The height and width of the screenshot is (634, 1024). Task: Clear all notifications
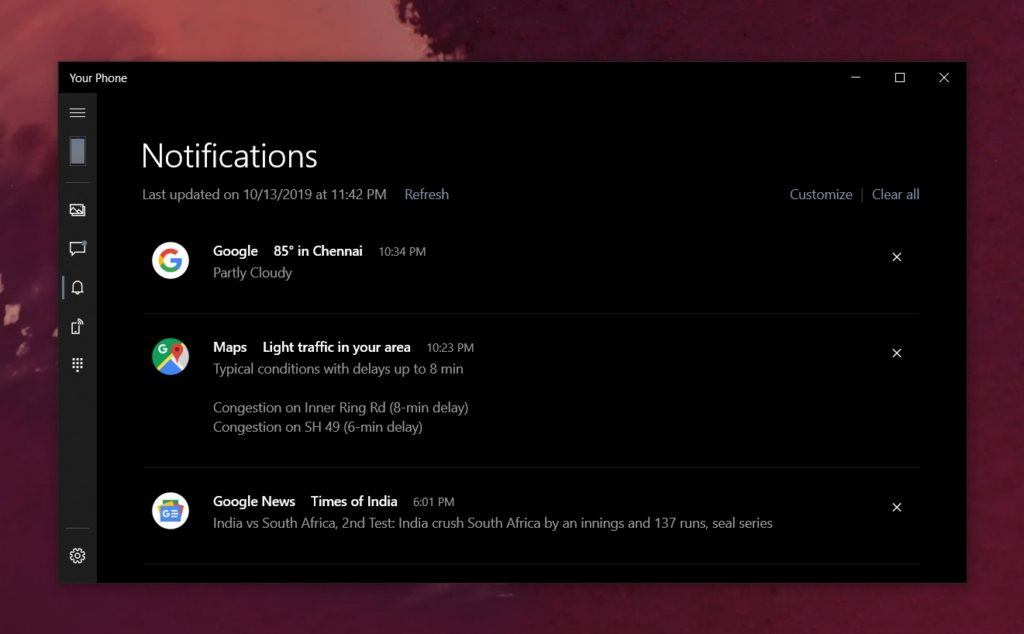(895, 194)
